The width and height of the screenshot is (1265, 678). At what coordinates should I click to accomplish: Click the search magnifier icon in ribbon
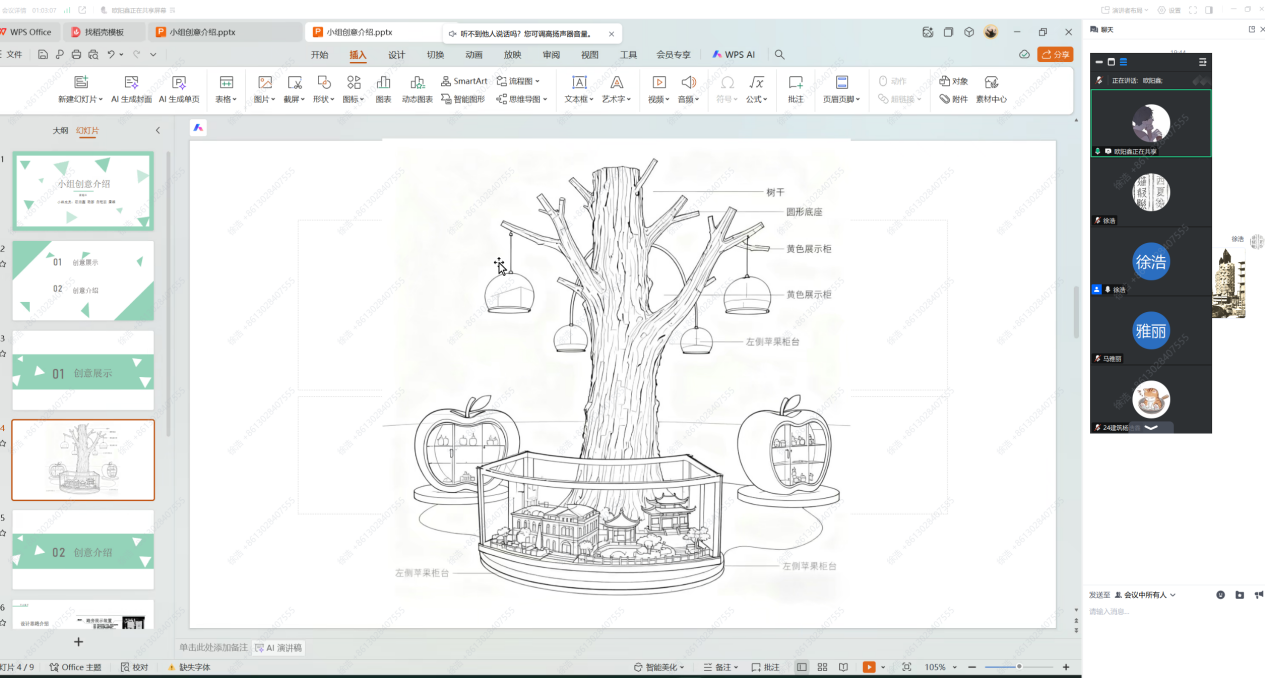[780, 55]
